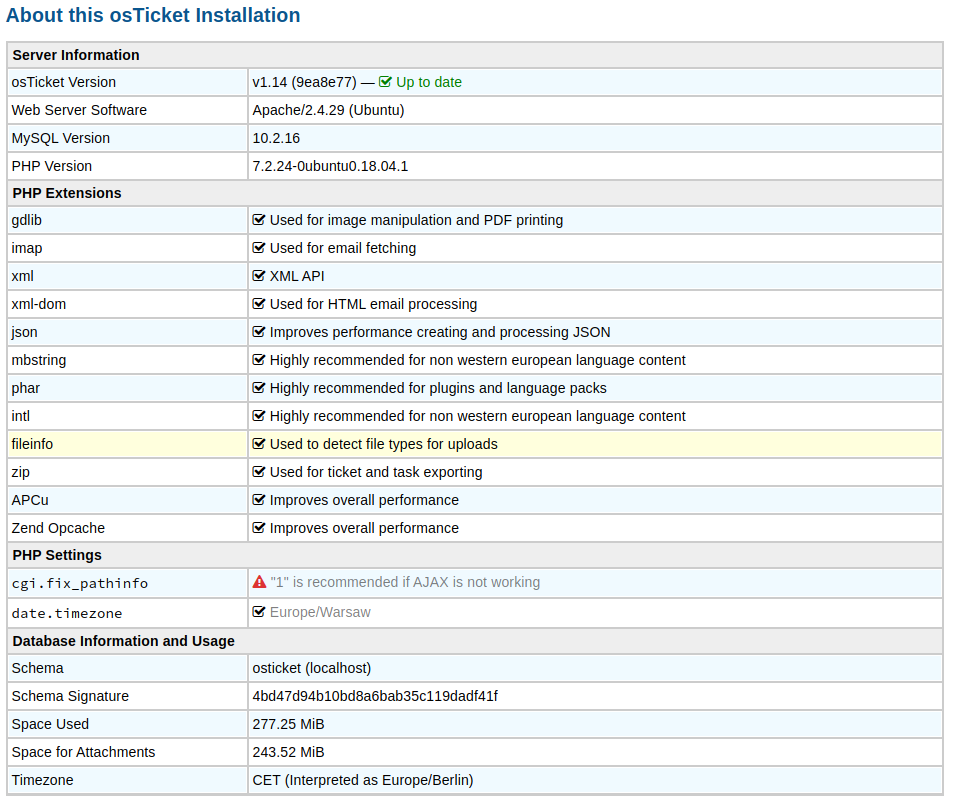The height and width of the screenshot is (811, 953).
Task: Click Used for ticket and task exporting
Action: tap(376, 472)
